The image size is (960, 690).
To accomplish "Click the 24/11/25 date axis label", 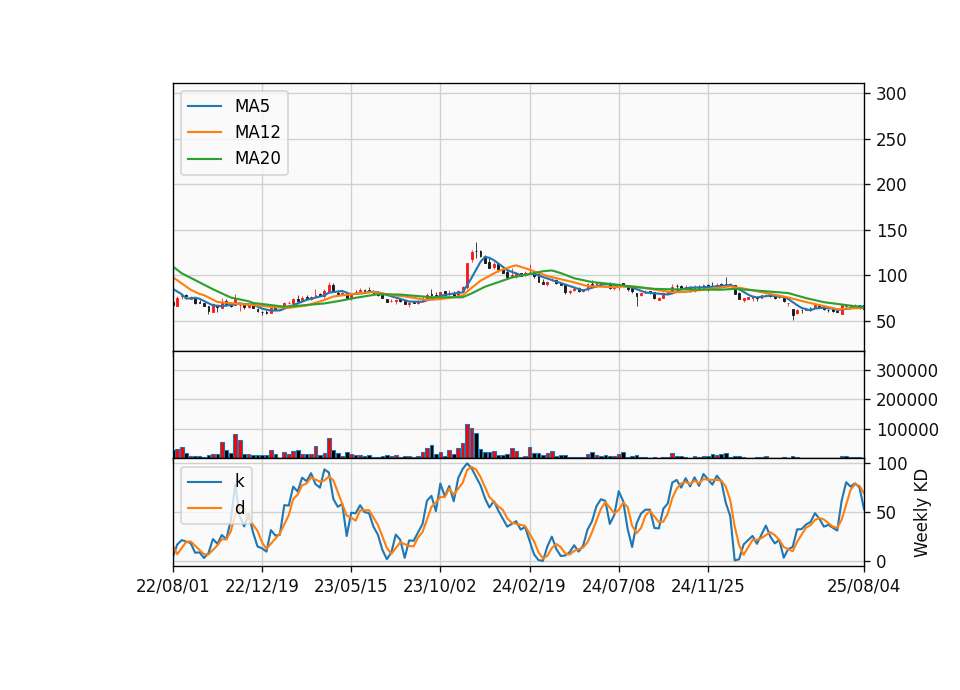I will point(708,586).
